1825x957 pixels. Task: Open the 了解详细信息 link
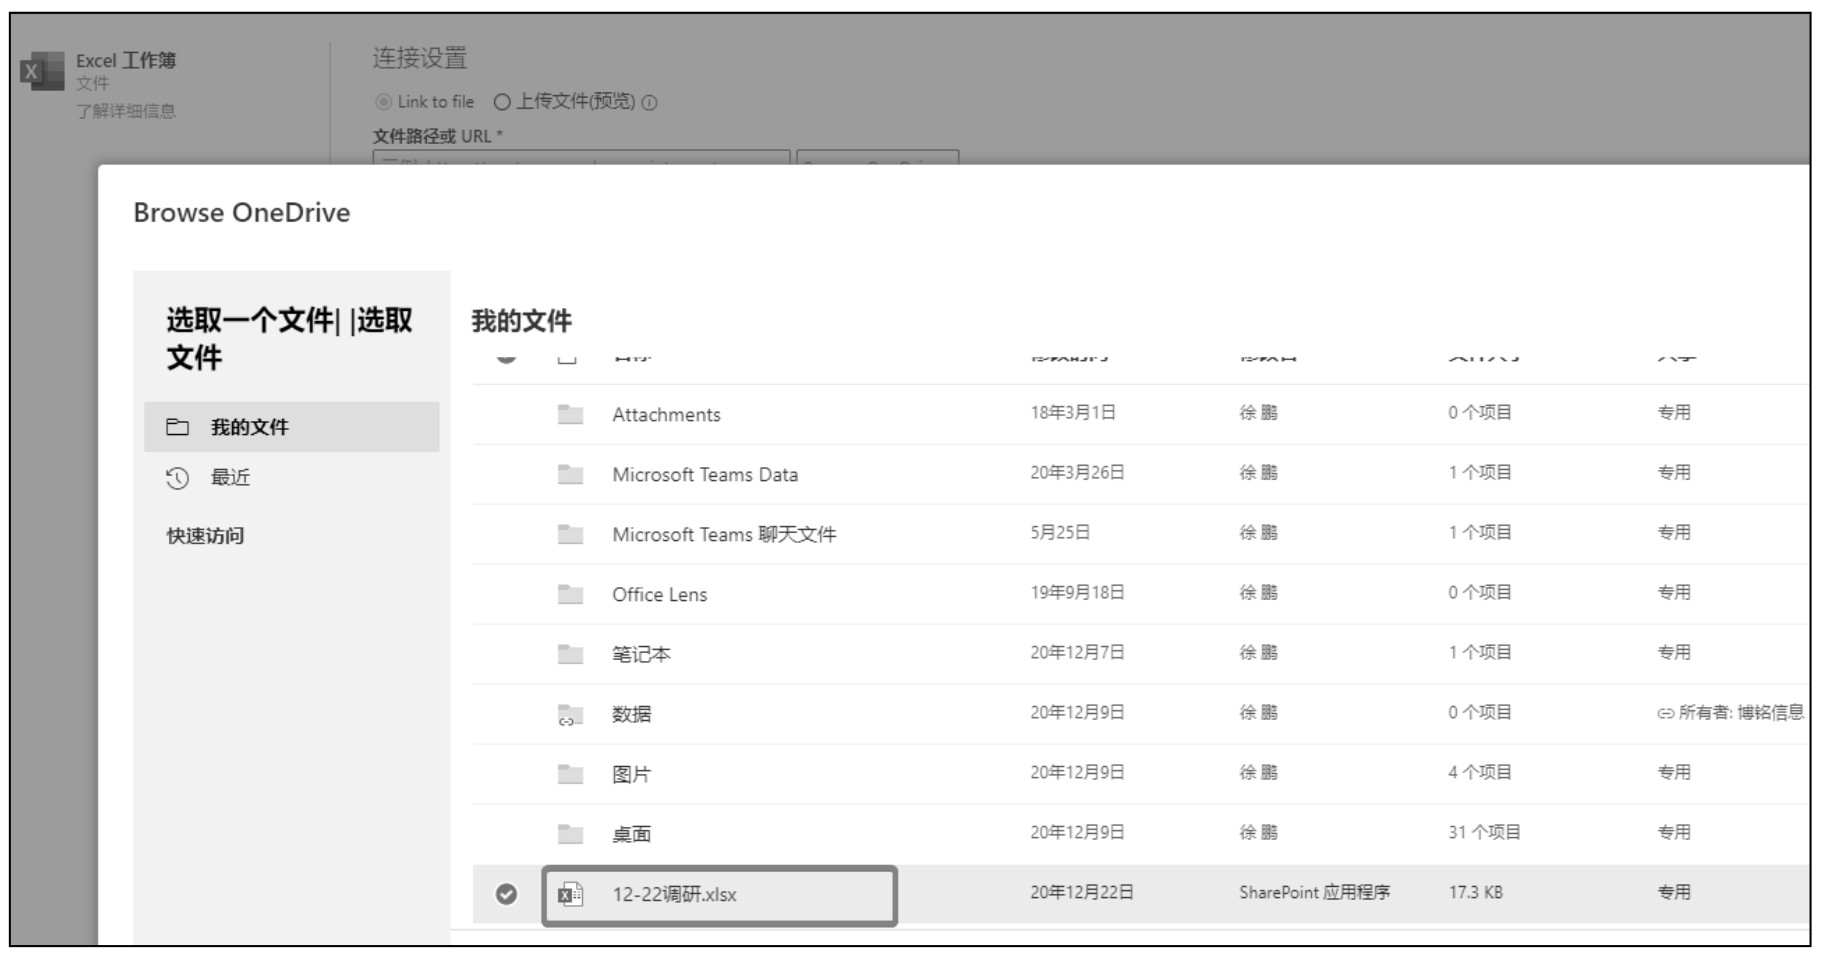[x=126, y=111]
